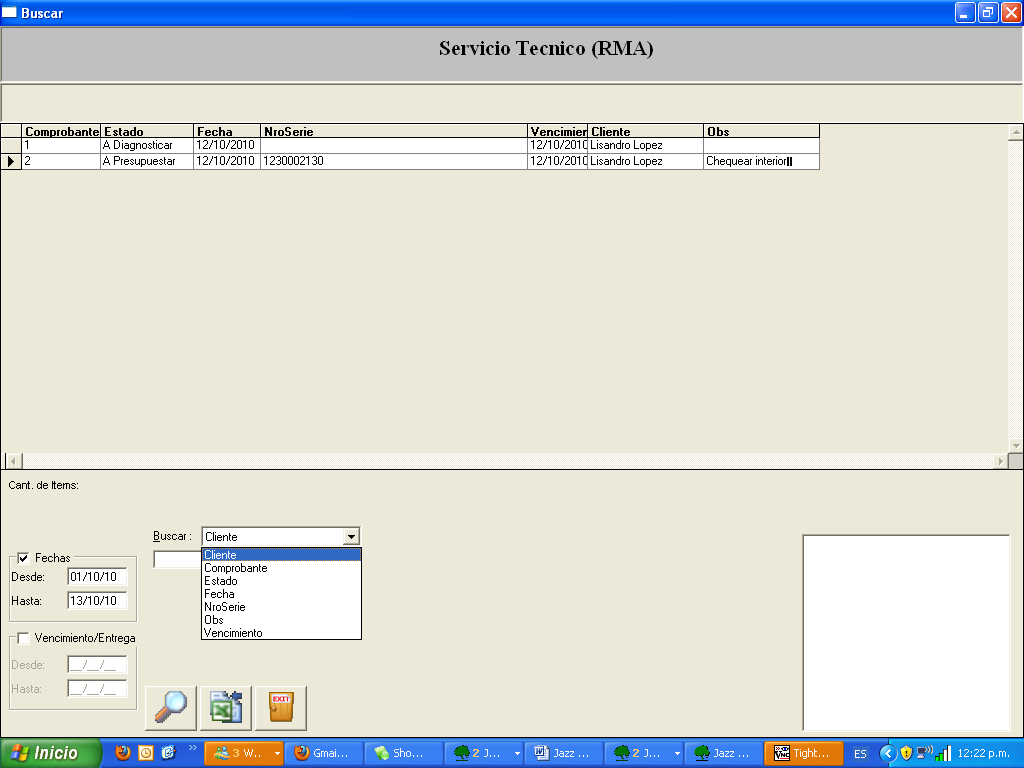
Task: Click the Obs column header
Action: click(x=761, y=131)
